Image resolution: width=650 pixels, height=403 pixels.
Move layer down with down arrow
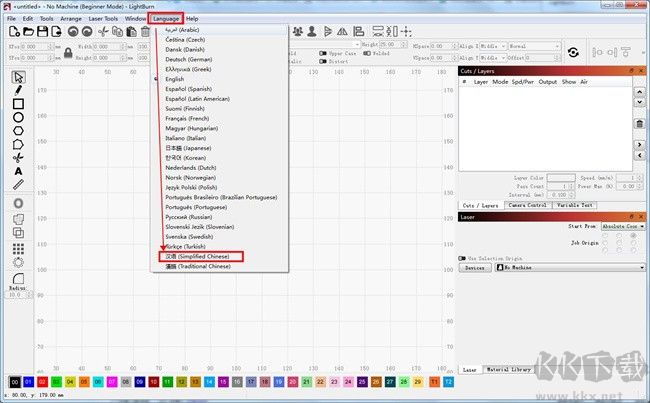pos(639,102)
